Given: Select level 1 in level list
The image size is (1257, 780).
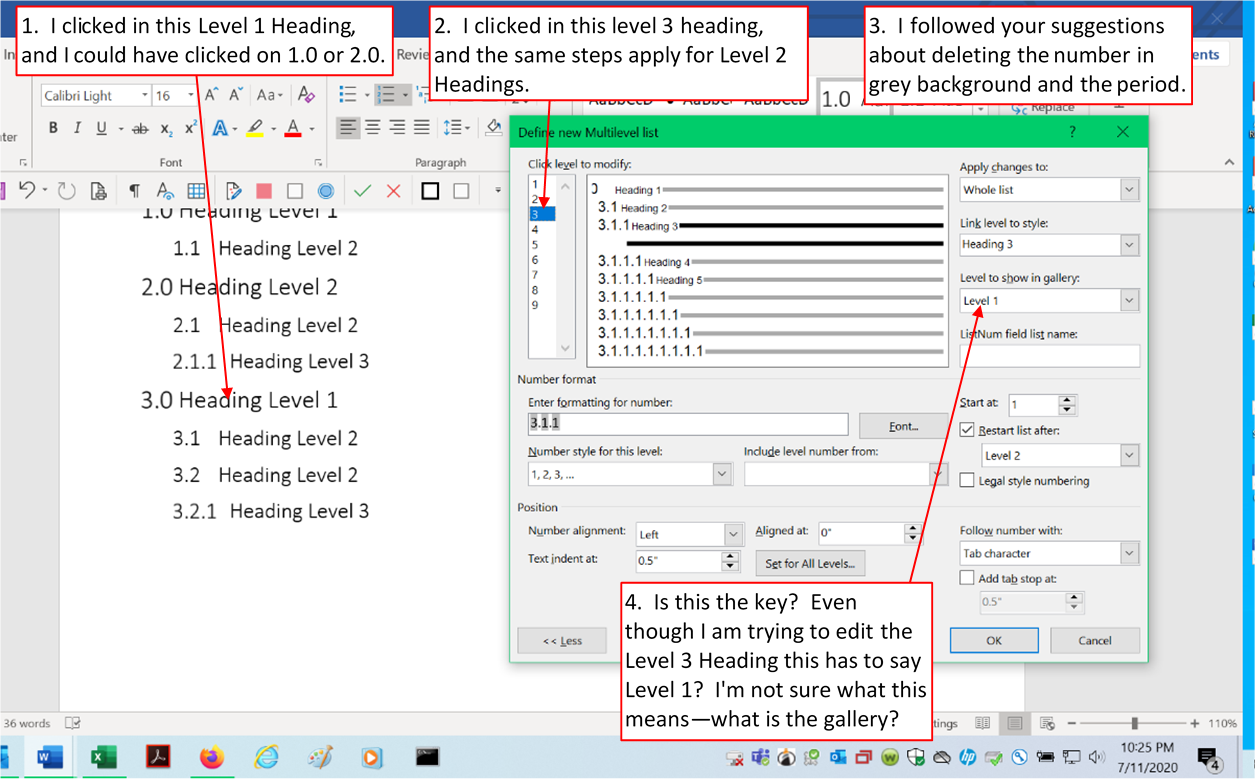Looking at the screenshot, I should (x=535, y=184).
